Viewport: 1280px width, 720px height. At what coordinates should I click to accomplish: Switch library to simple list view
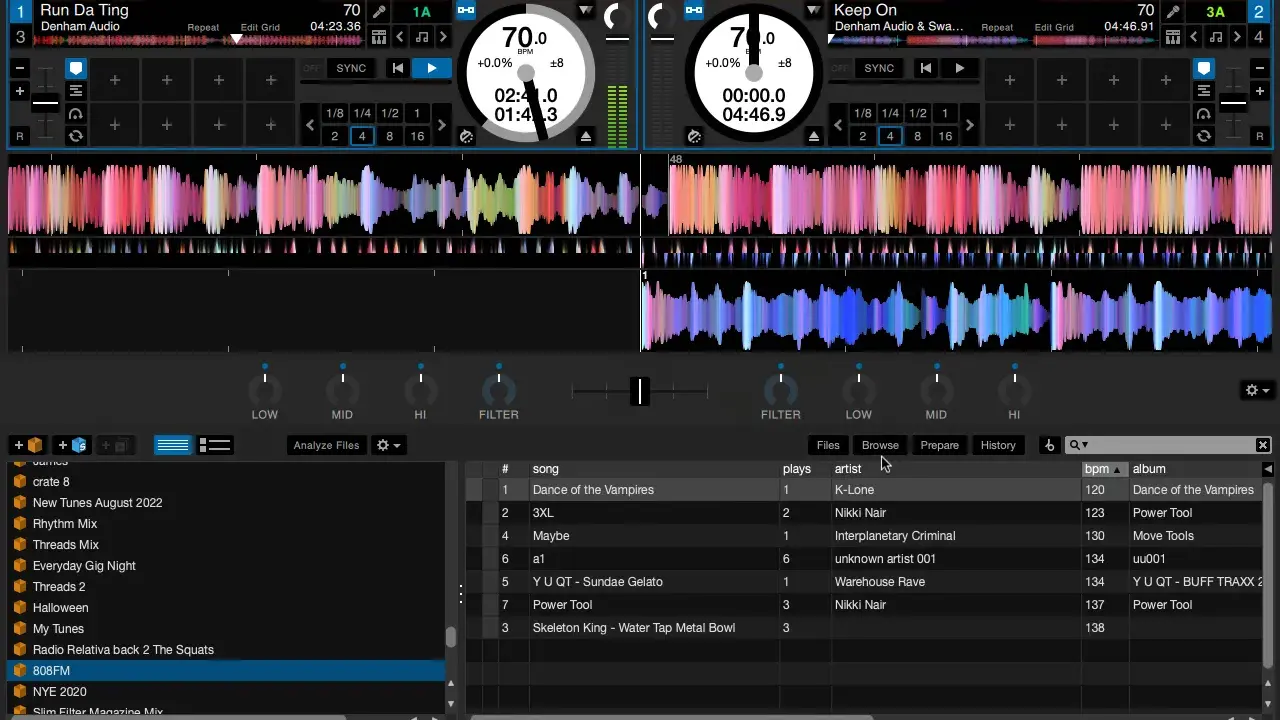tap(172, 445)
